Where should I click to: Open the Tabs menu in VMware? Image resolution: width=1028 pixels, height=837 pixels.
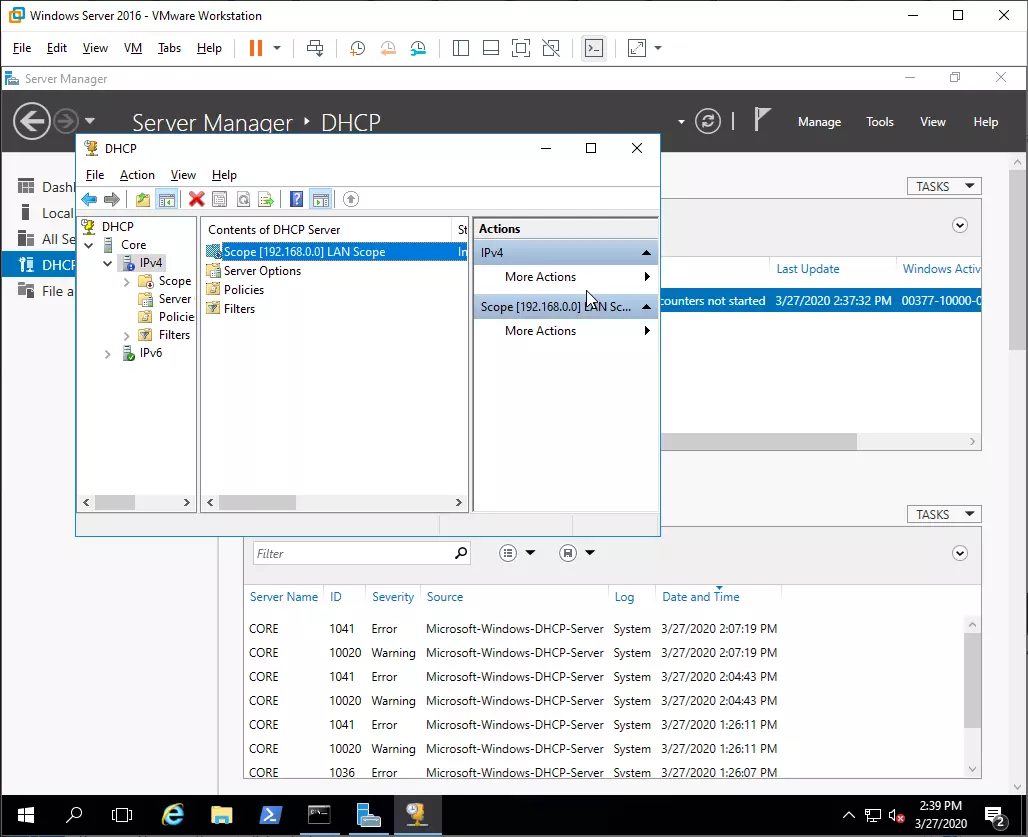click(x=169, y=48)
